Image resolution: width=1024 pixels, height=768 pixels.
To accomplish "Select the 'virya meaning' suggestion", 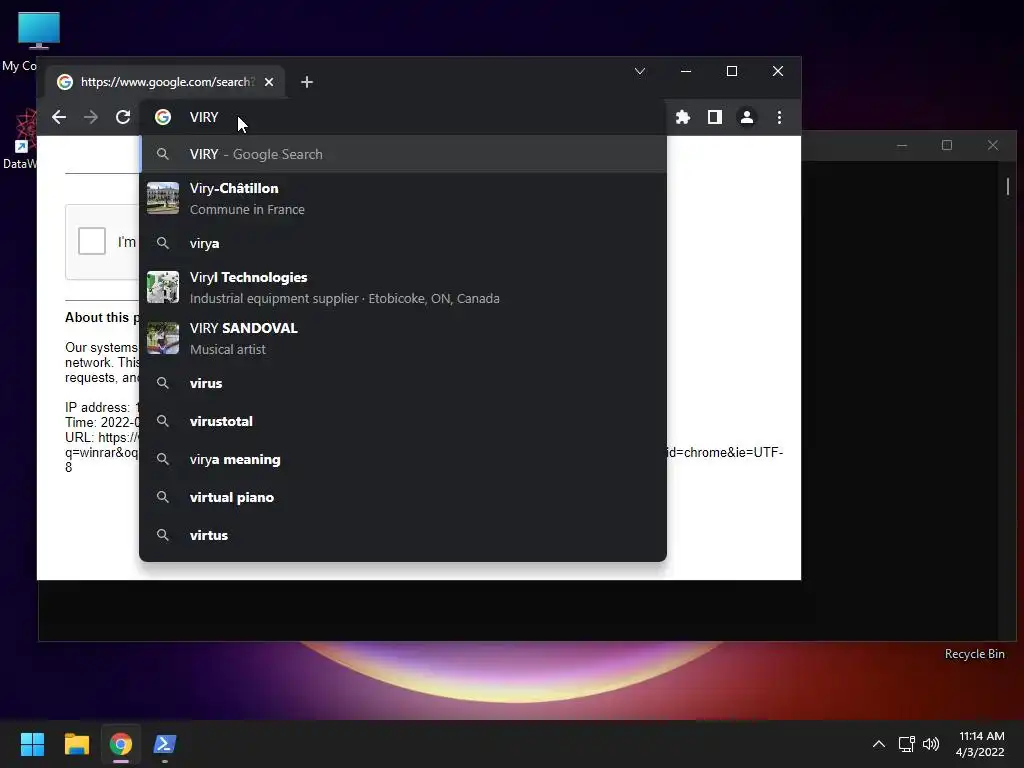I will (403, 459).
